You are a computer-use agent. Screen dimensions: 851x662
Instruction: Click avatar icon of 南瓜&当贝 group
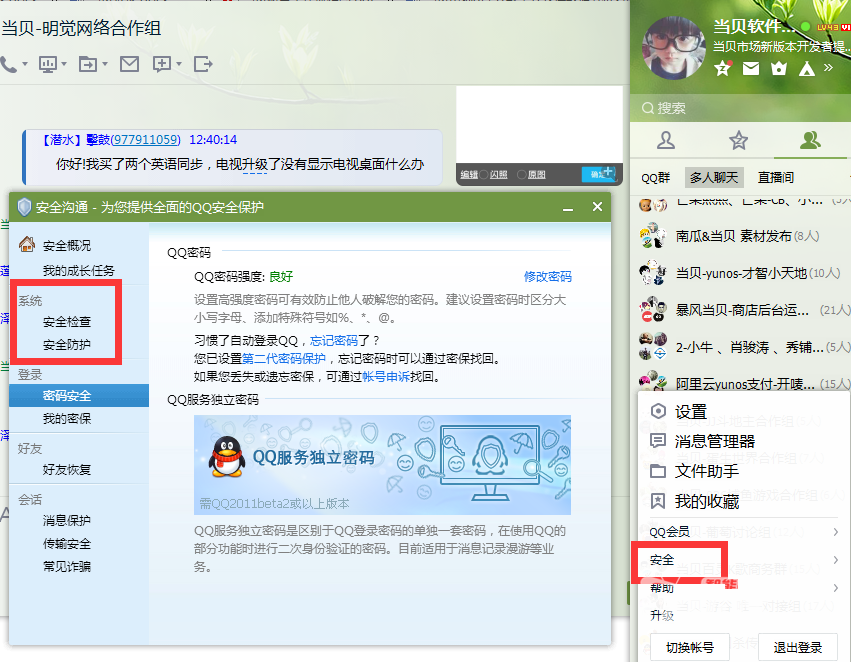click(x=653, y=236)
